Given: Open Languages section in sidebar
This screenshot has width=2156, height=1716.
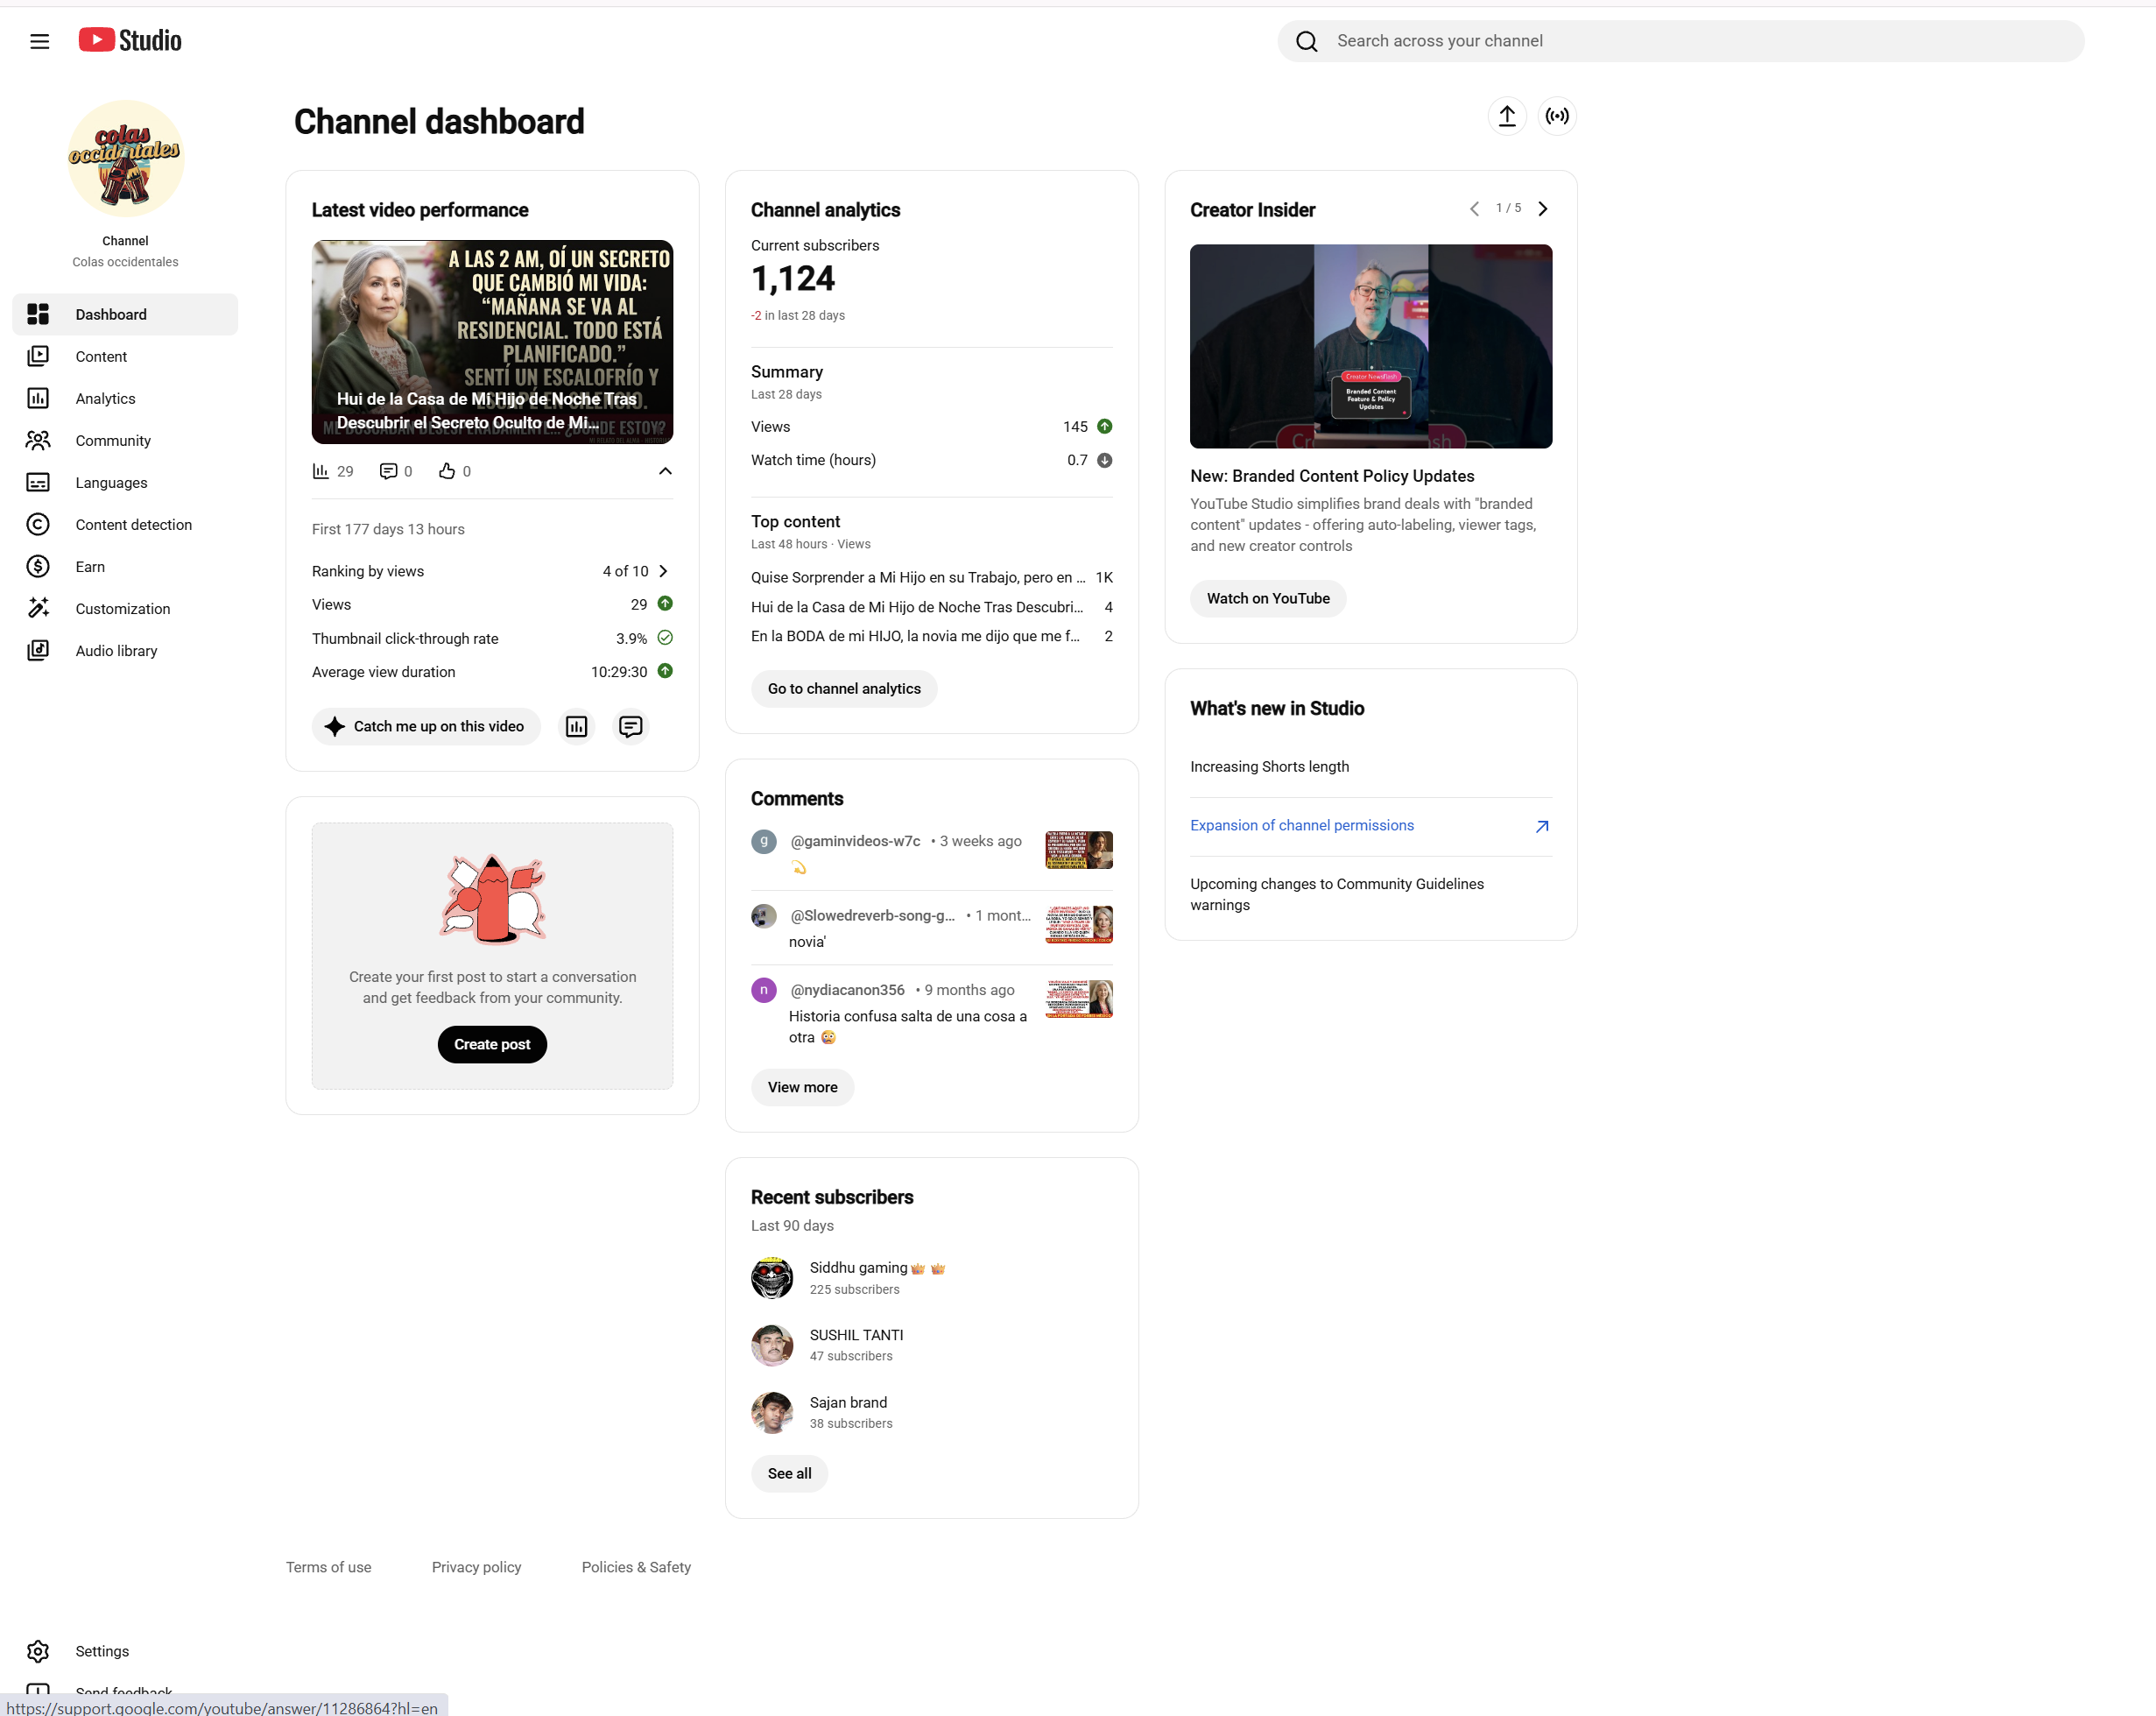Looking at the screenshot, I should (125, 482).
